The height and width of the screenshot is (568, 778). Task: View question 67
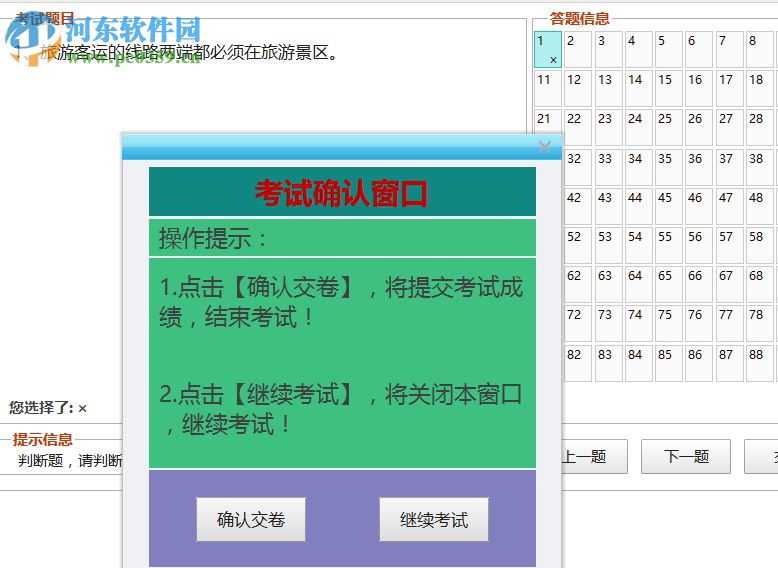pyautogui.click(x=729, y=285)
